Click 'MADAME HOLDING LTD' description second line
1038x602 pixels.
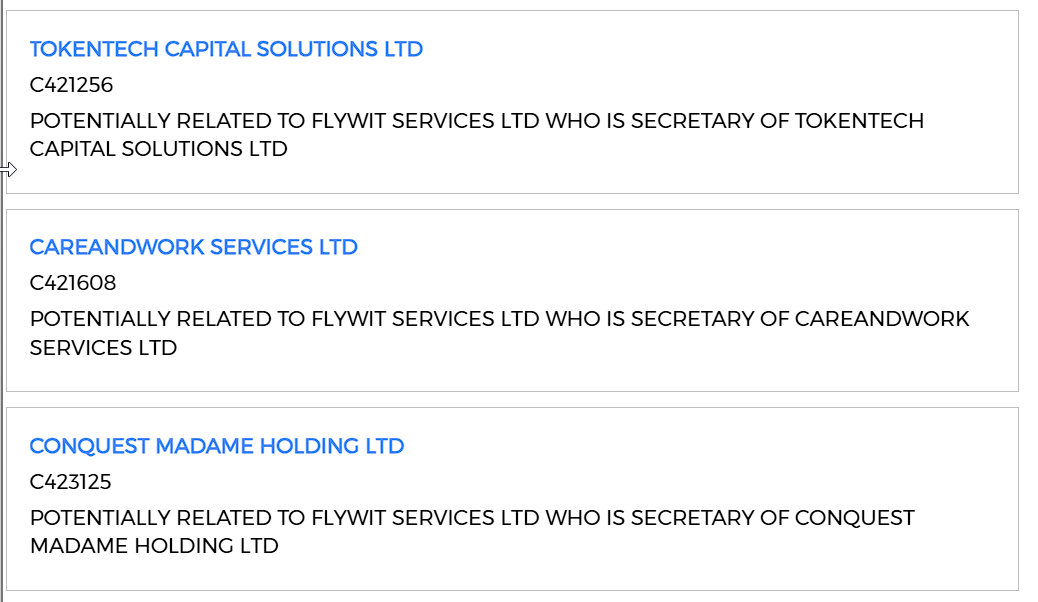point(154,546)
